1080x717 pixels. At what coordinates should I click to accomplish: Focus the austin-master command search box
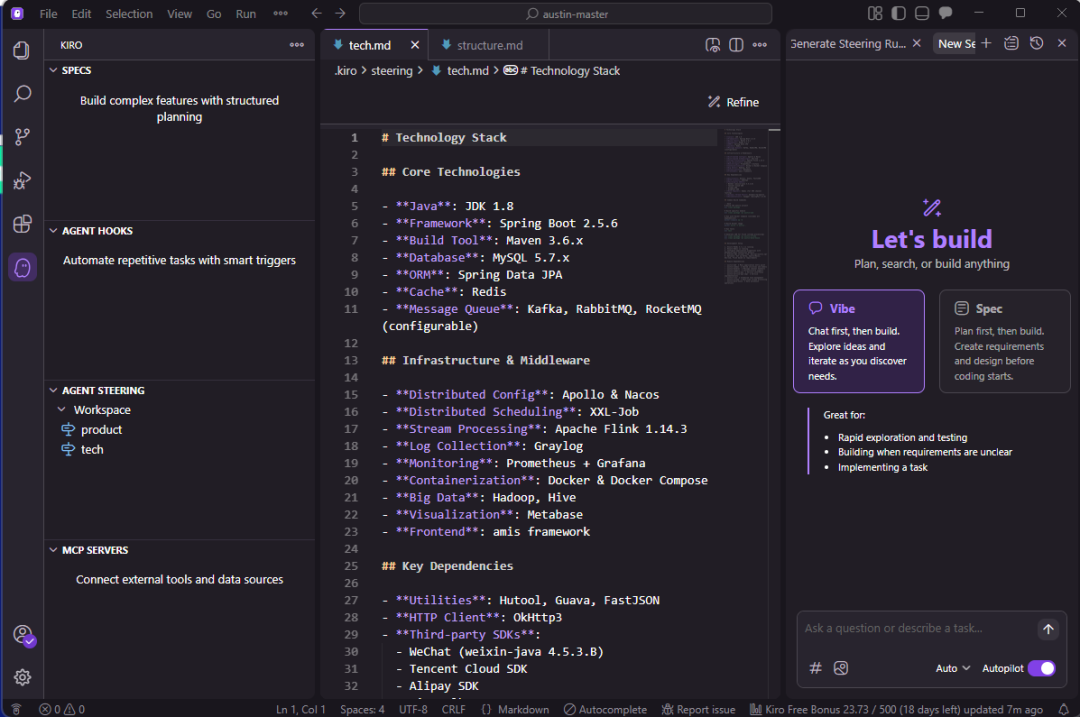click(565, 14)
